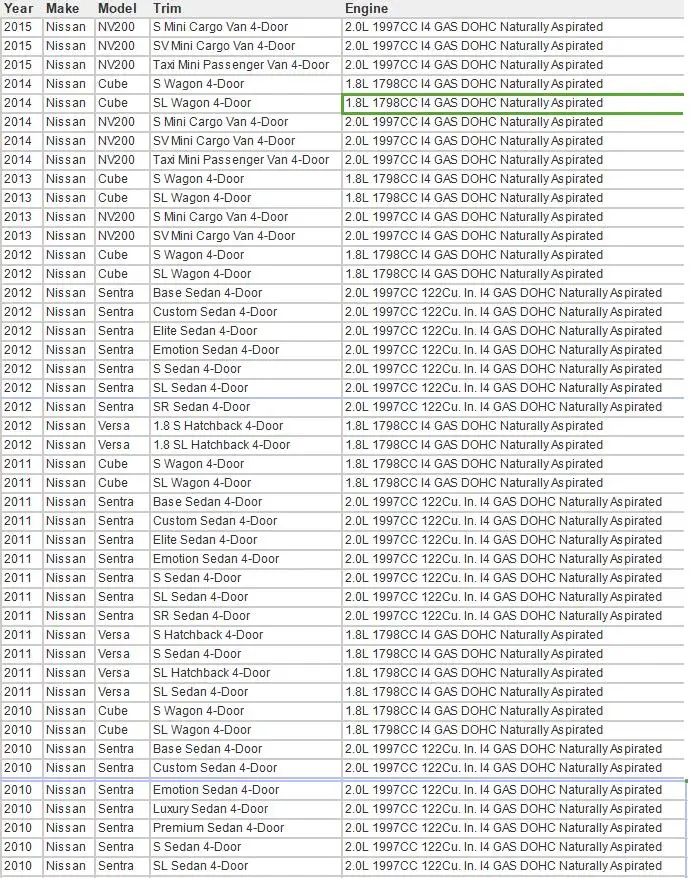Click Model cell 'Cube' in 2014 SL Wagon row
Image resolution: width=690 pixels, height=878 pixels.
tap(122, 103)
